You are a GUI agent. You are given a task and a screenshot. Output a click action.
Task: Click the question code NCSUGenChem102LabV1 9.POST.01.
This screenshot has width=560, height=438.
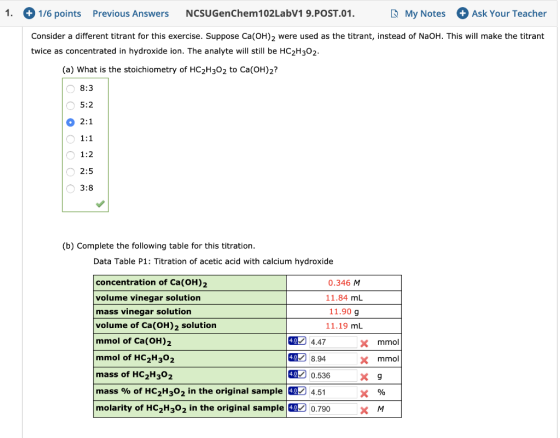(x=270, y=14)
